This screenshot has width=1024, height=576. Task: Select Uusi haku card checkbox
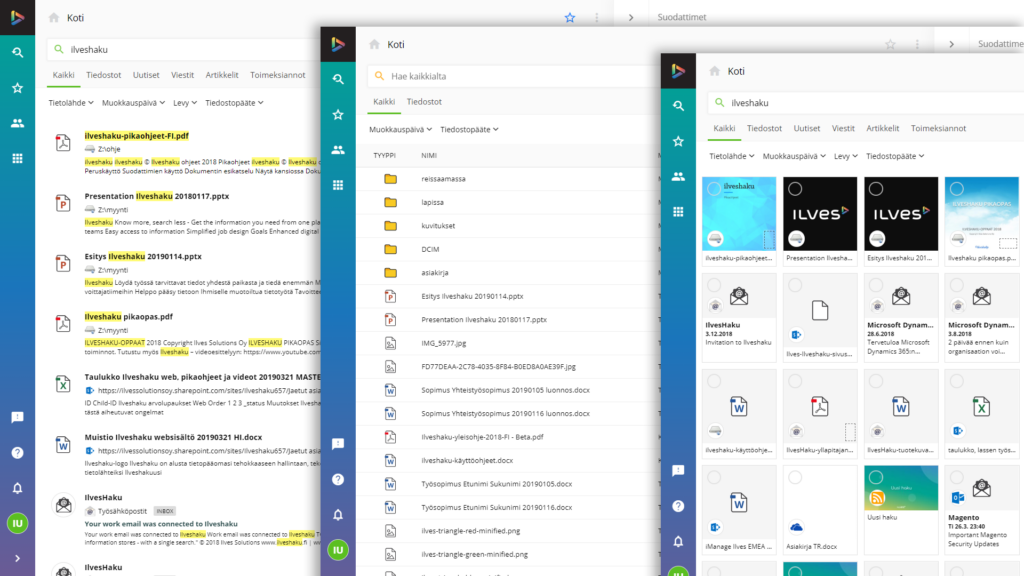pyautogui.click(x=876, y=477)
